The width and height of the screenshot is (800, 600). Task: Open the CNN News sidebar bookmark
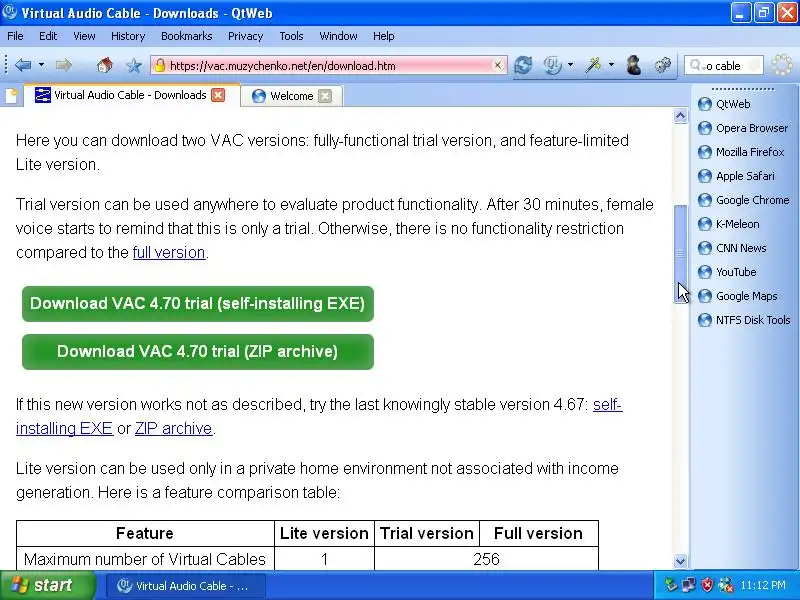732,248
